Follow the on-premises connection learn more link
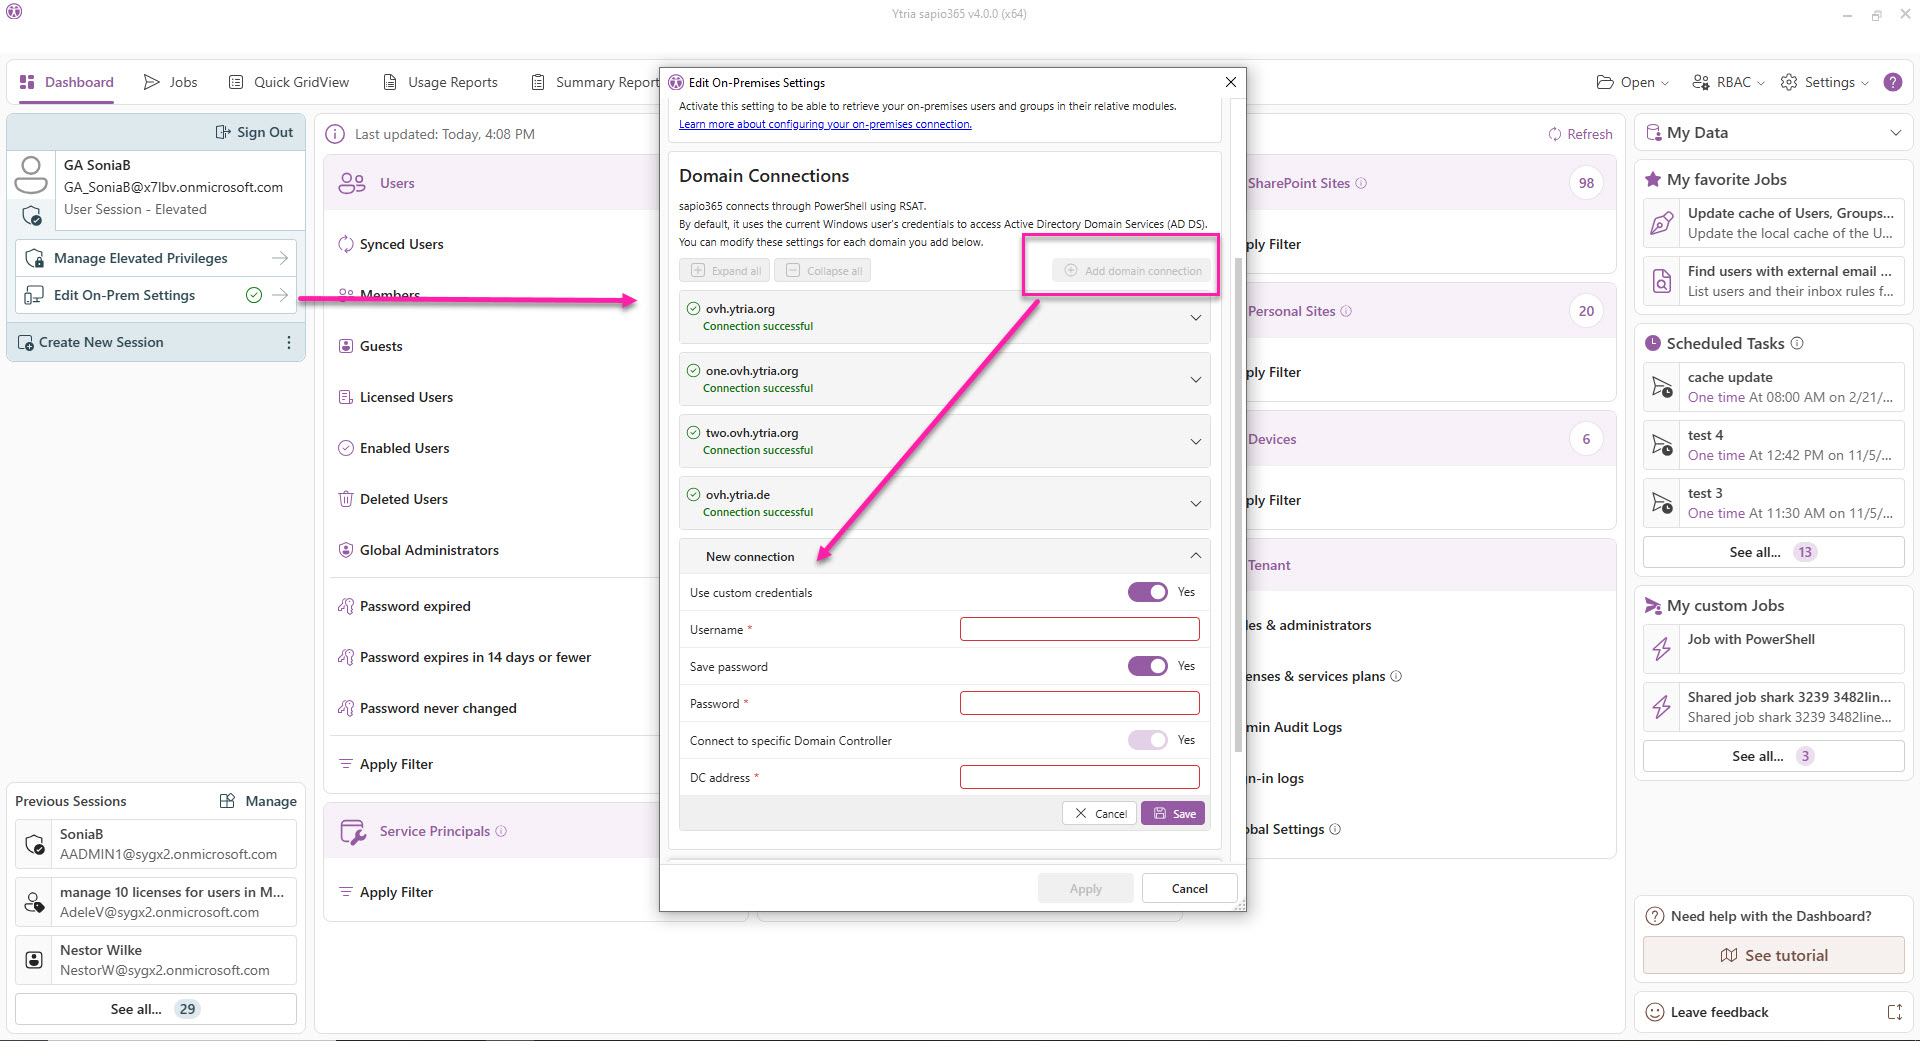1920x1041 pixels. point(825,124)
